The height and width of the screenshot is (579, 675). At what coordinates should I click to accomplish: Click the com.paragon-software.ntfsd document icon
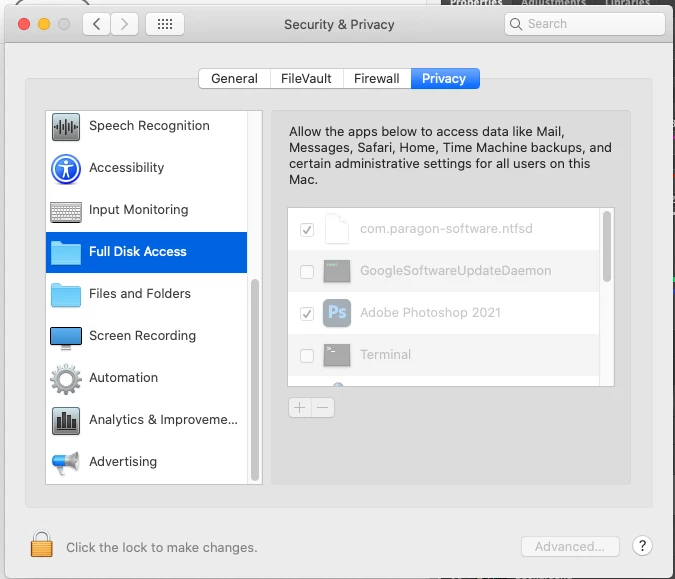337,229
